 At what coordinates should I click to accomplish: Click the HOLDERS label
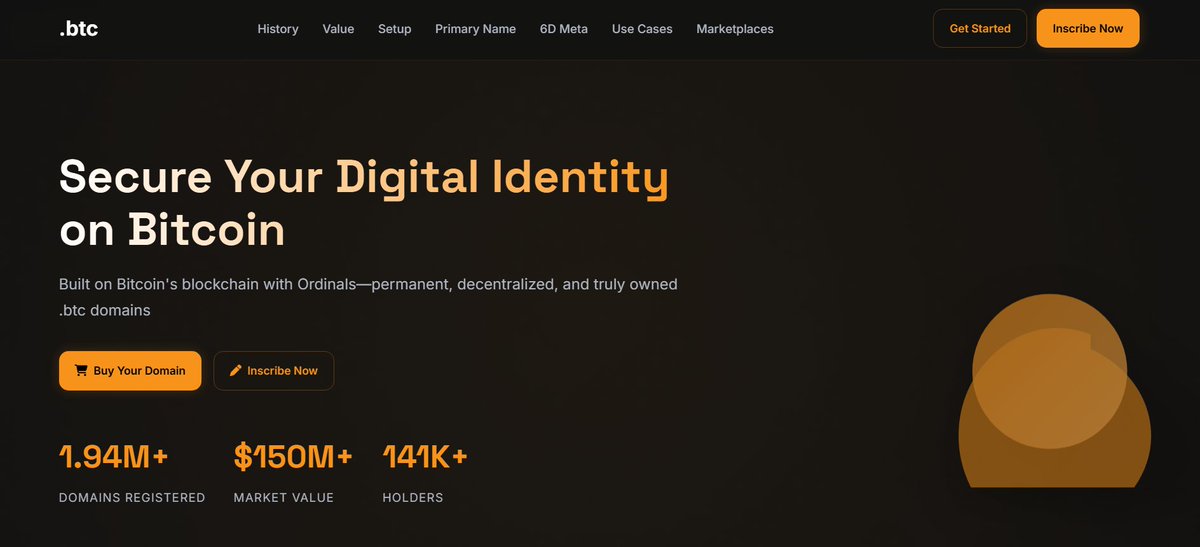point(413,497)
